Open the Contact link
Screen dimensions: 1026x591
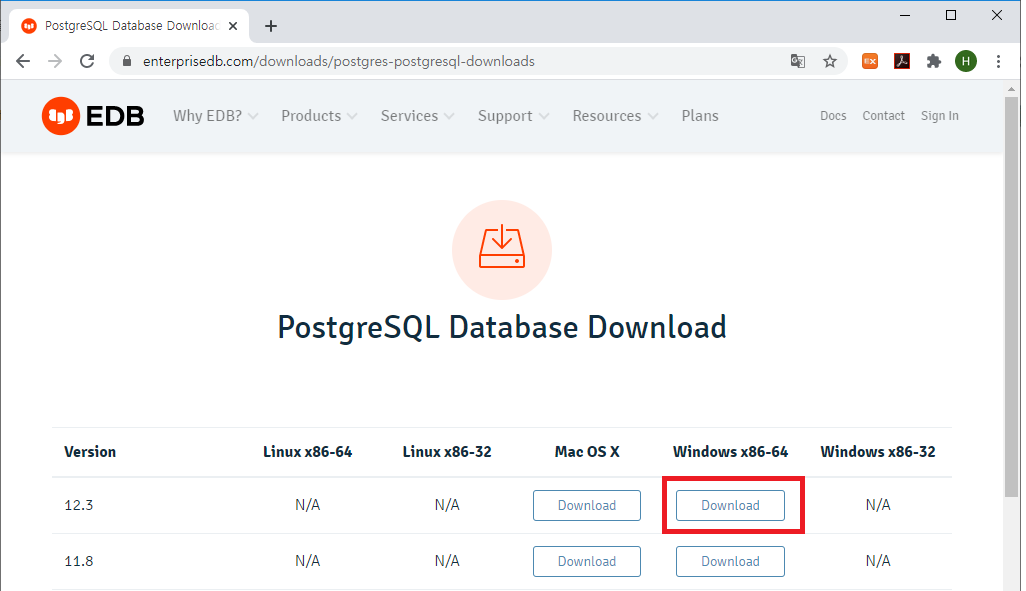click(x=883, y=116)
